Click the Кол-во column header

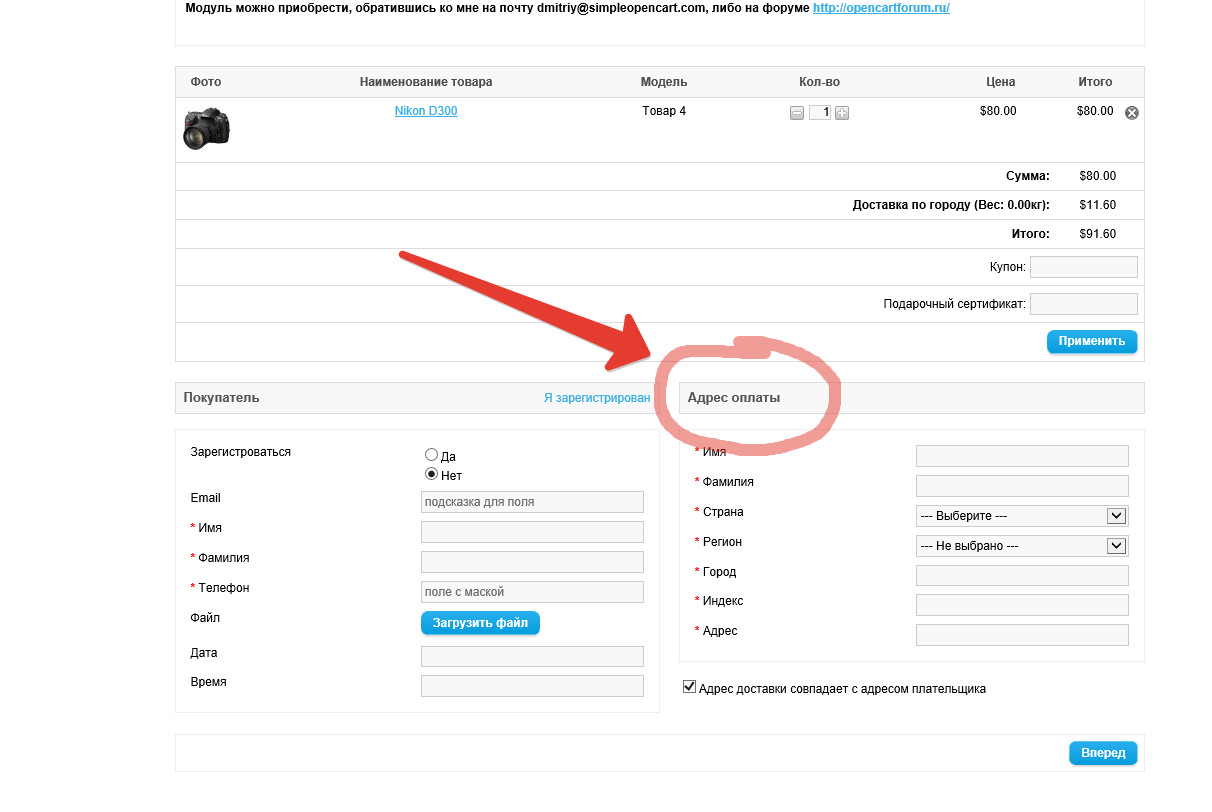pyautogui.click(x=820, y=82)
